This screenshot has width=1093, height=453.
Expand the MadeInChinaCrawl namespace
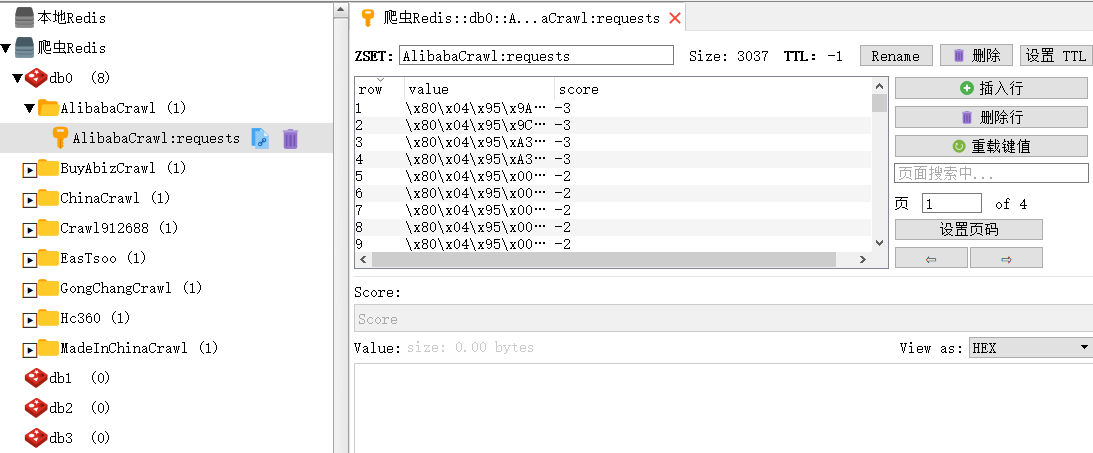30,349
